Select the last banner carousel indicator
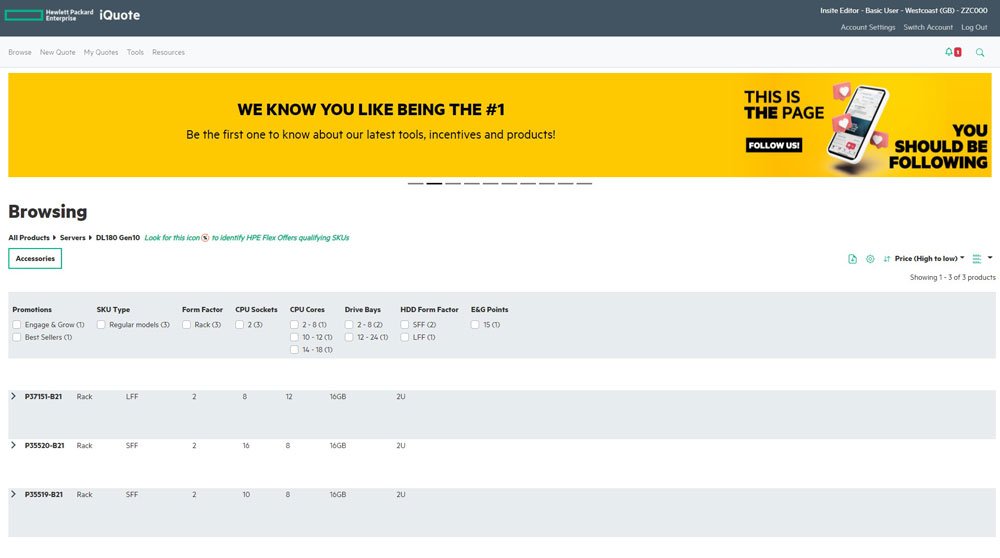This screenshot has width=1000, height=558. coord(584,184)
